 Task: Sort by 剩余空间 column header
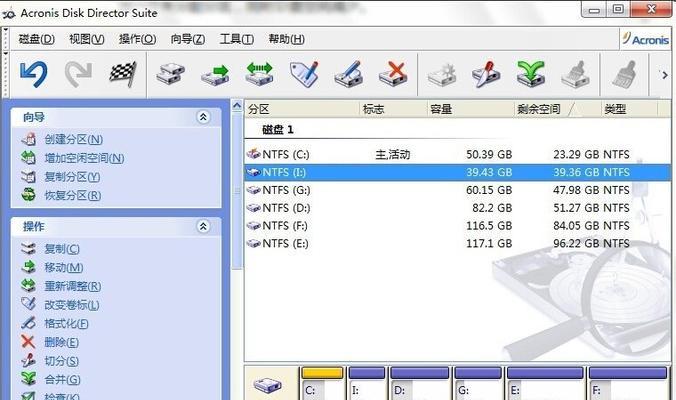558,109
